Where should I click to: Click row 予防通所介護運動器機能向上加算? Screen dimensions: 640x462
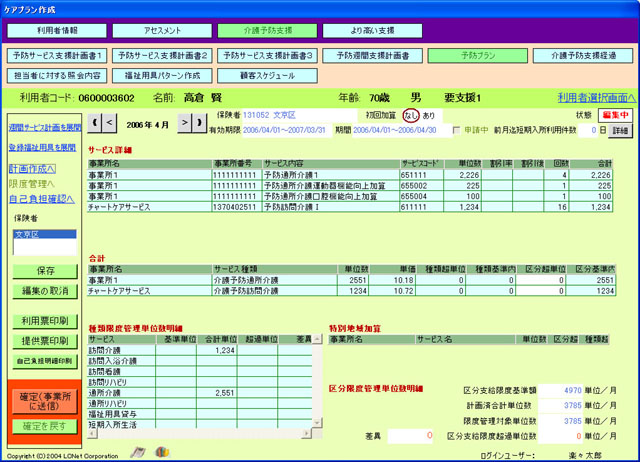350,186
